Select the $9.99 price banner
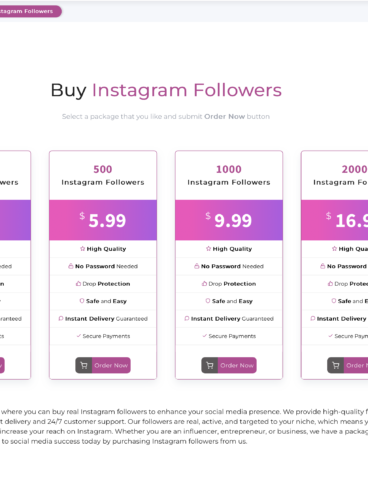Screen dimensions: 368x480 point(229,220)
